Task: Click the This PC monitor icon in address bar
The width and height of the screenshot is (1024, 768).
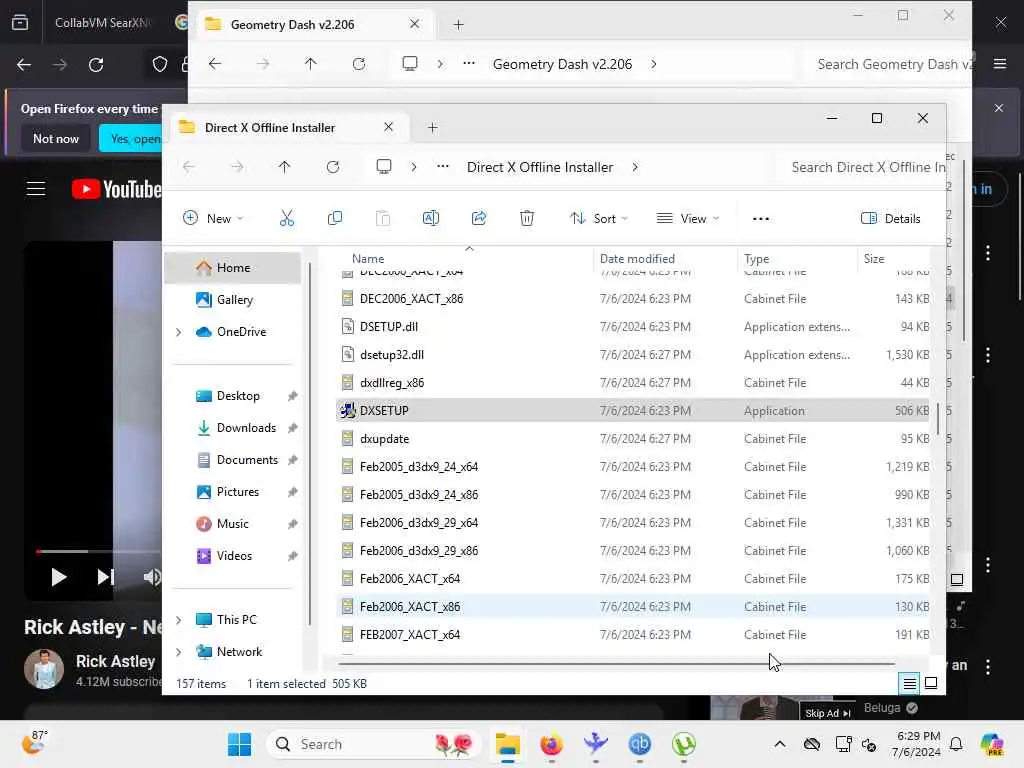Action: point(384,167)
